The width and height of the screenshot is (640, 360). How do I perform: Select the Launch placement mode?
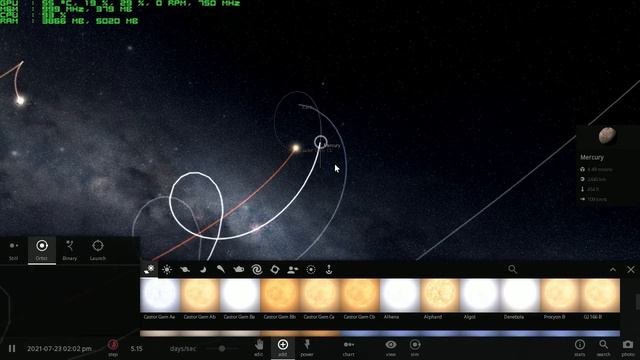(98, 250)
